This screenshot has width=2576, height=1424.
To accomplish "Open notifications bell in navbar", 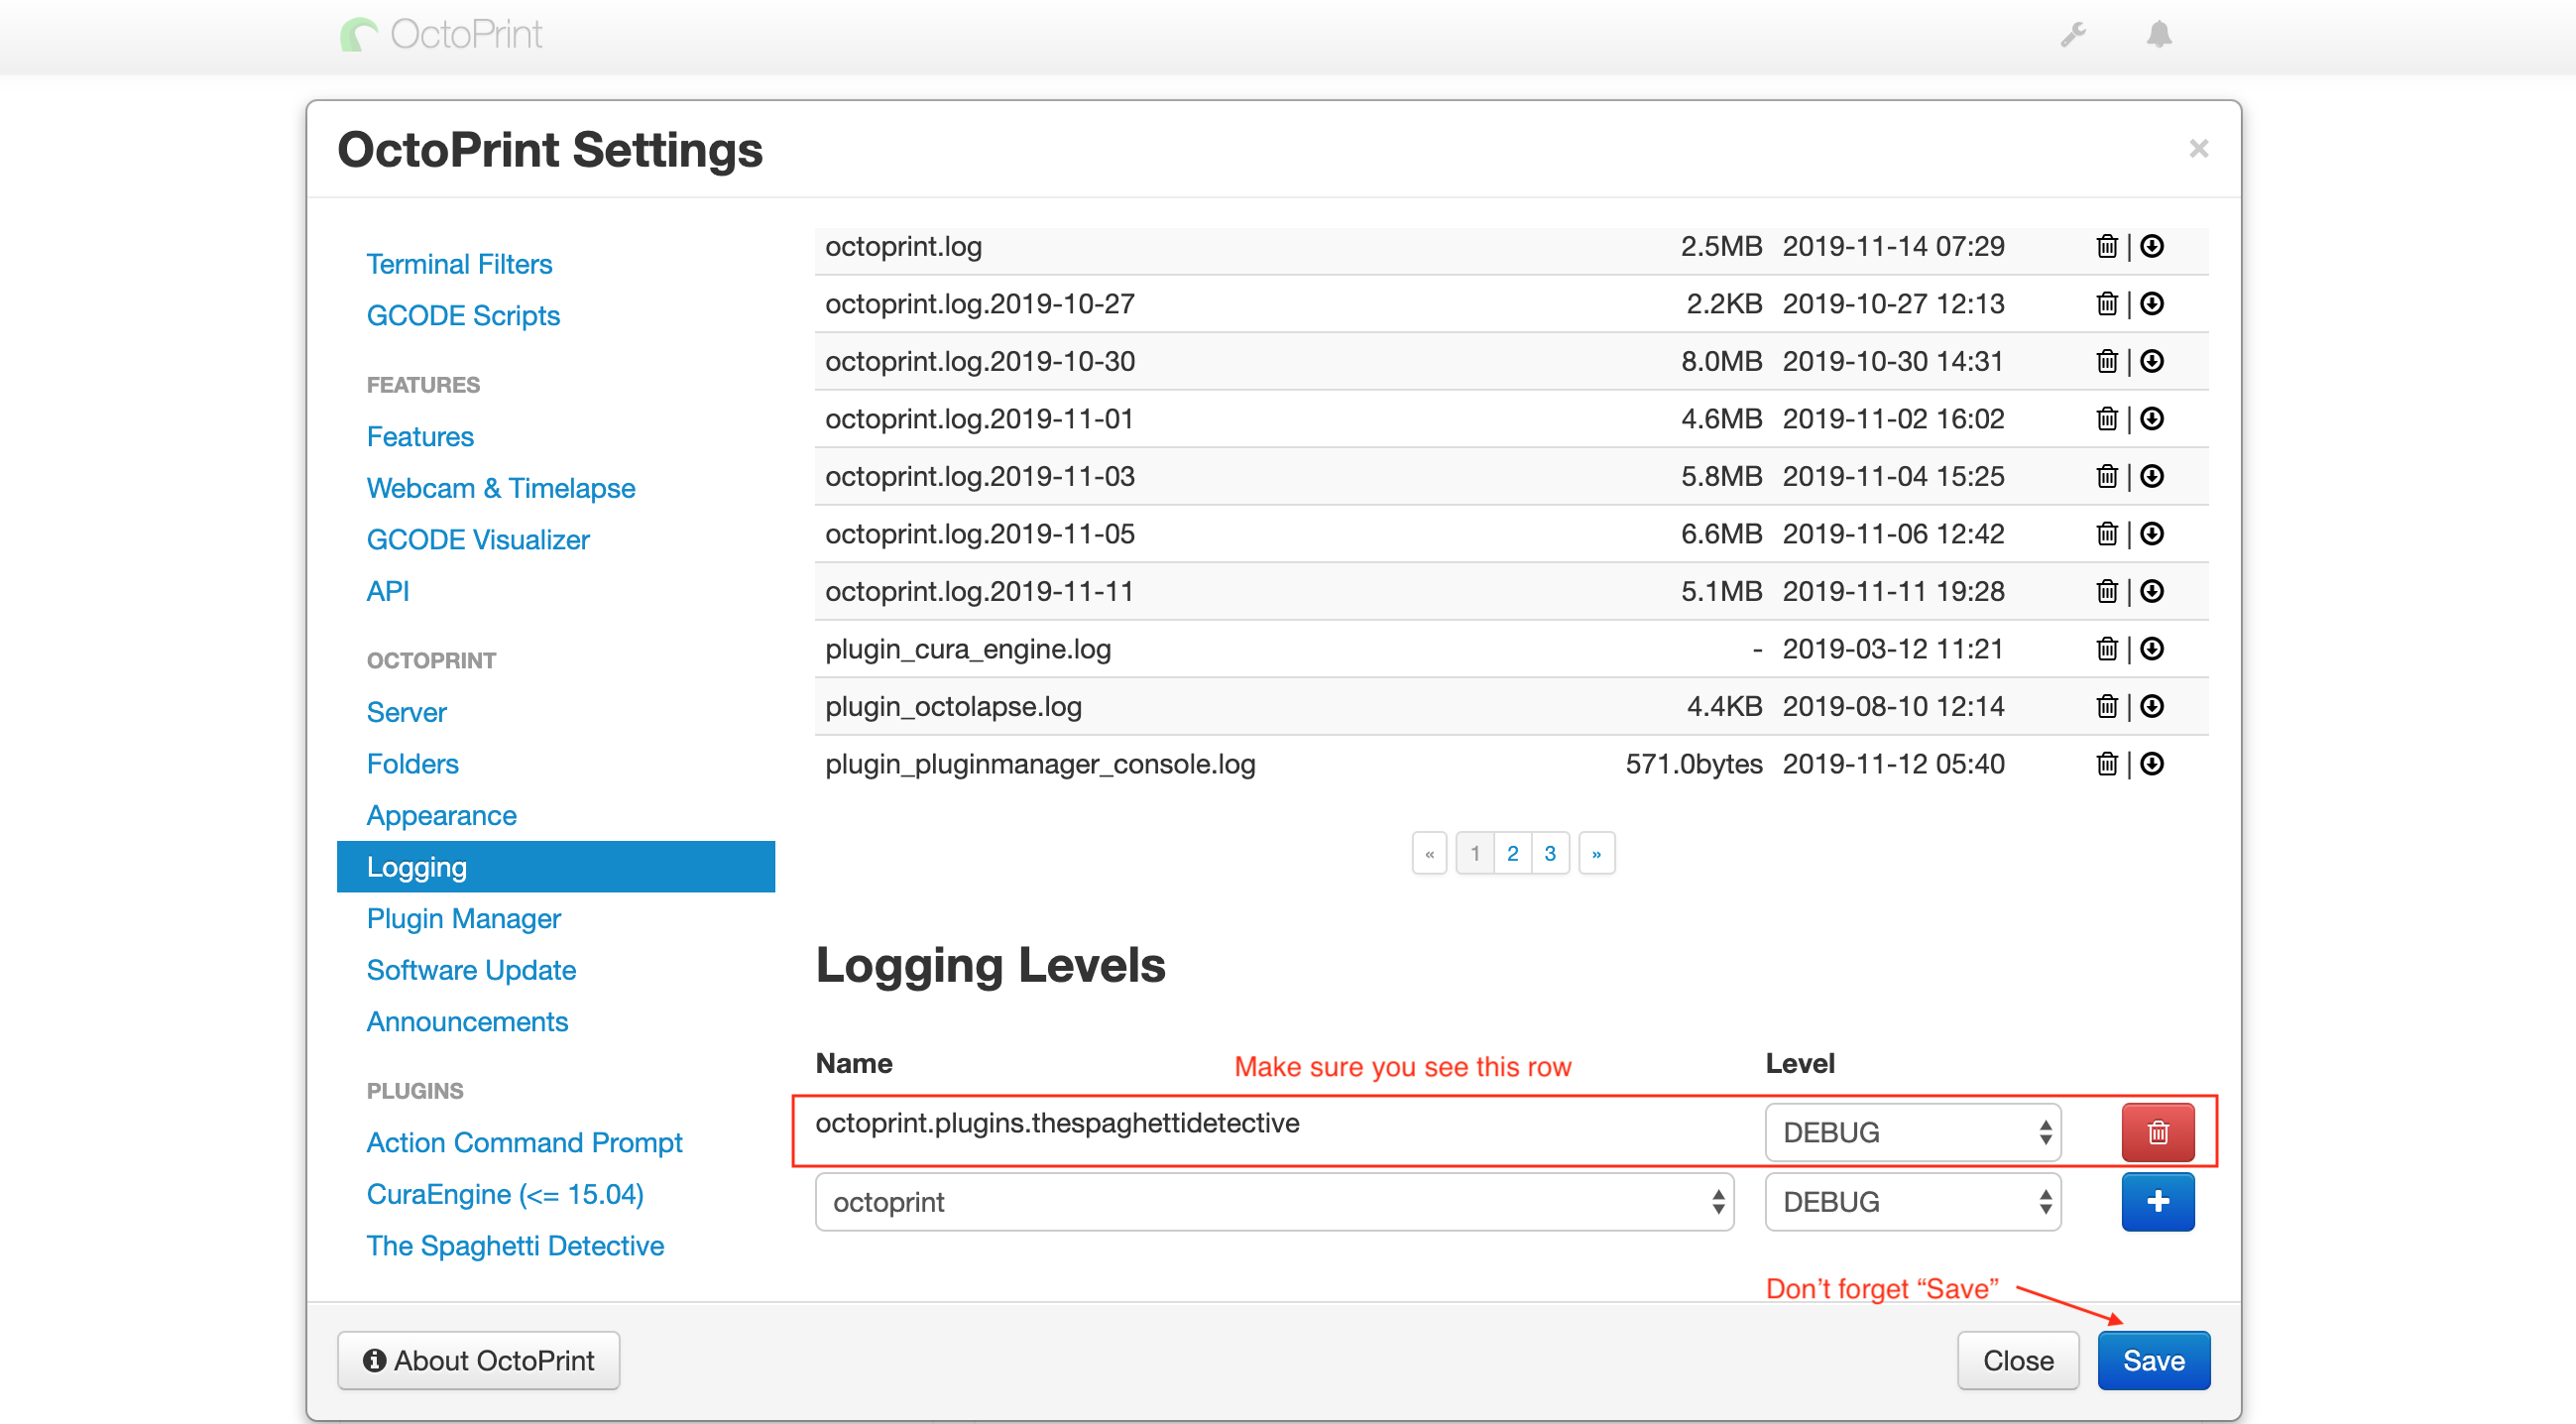I will click(x=2159, y=35).
